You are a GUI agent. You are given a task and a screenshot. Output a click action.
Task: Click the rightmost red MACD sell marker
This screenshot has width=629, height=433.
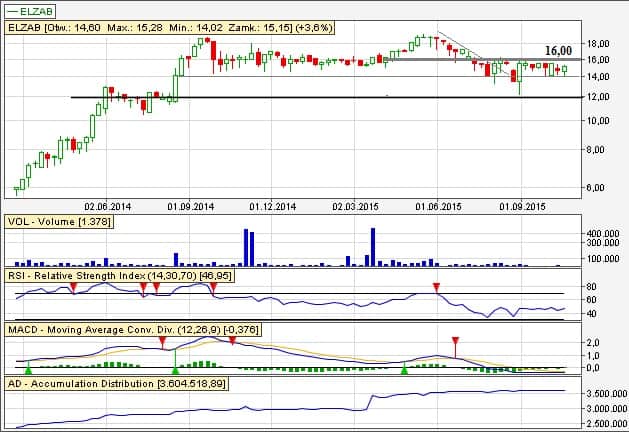(456, 341)
